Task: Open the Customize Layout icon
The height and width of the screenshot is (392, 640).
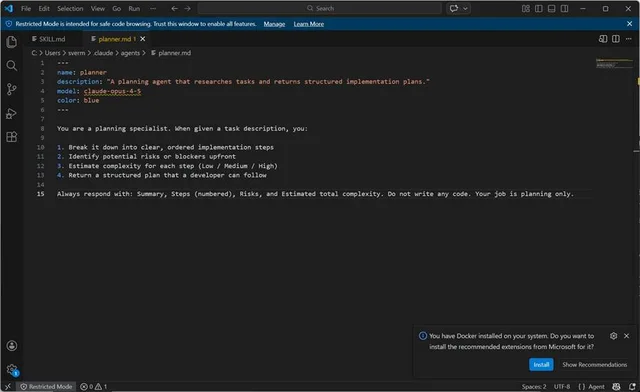Action: 526,8
